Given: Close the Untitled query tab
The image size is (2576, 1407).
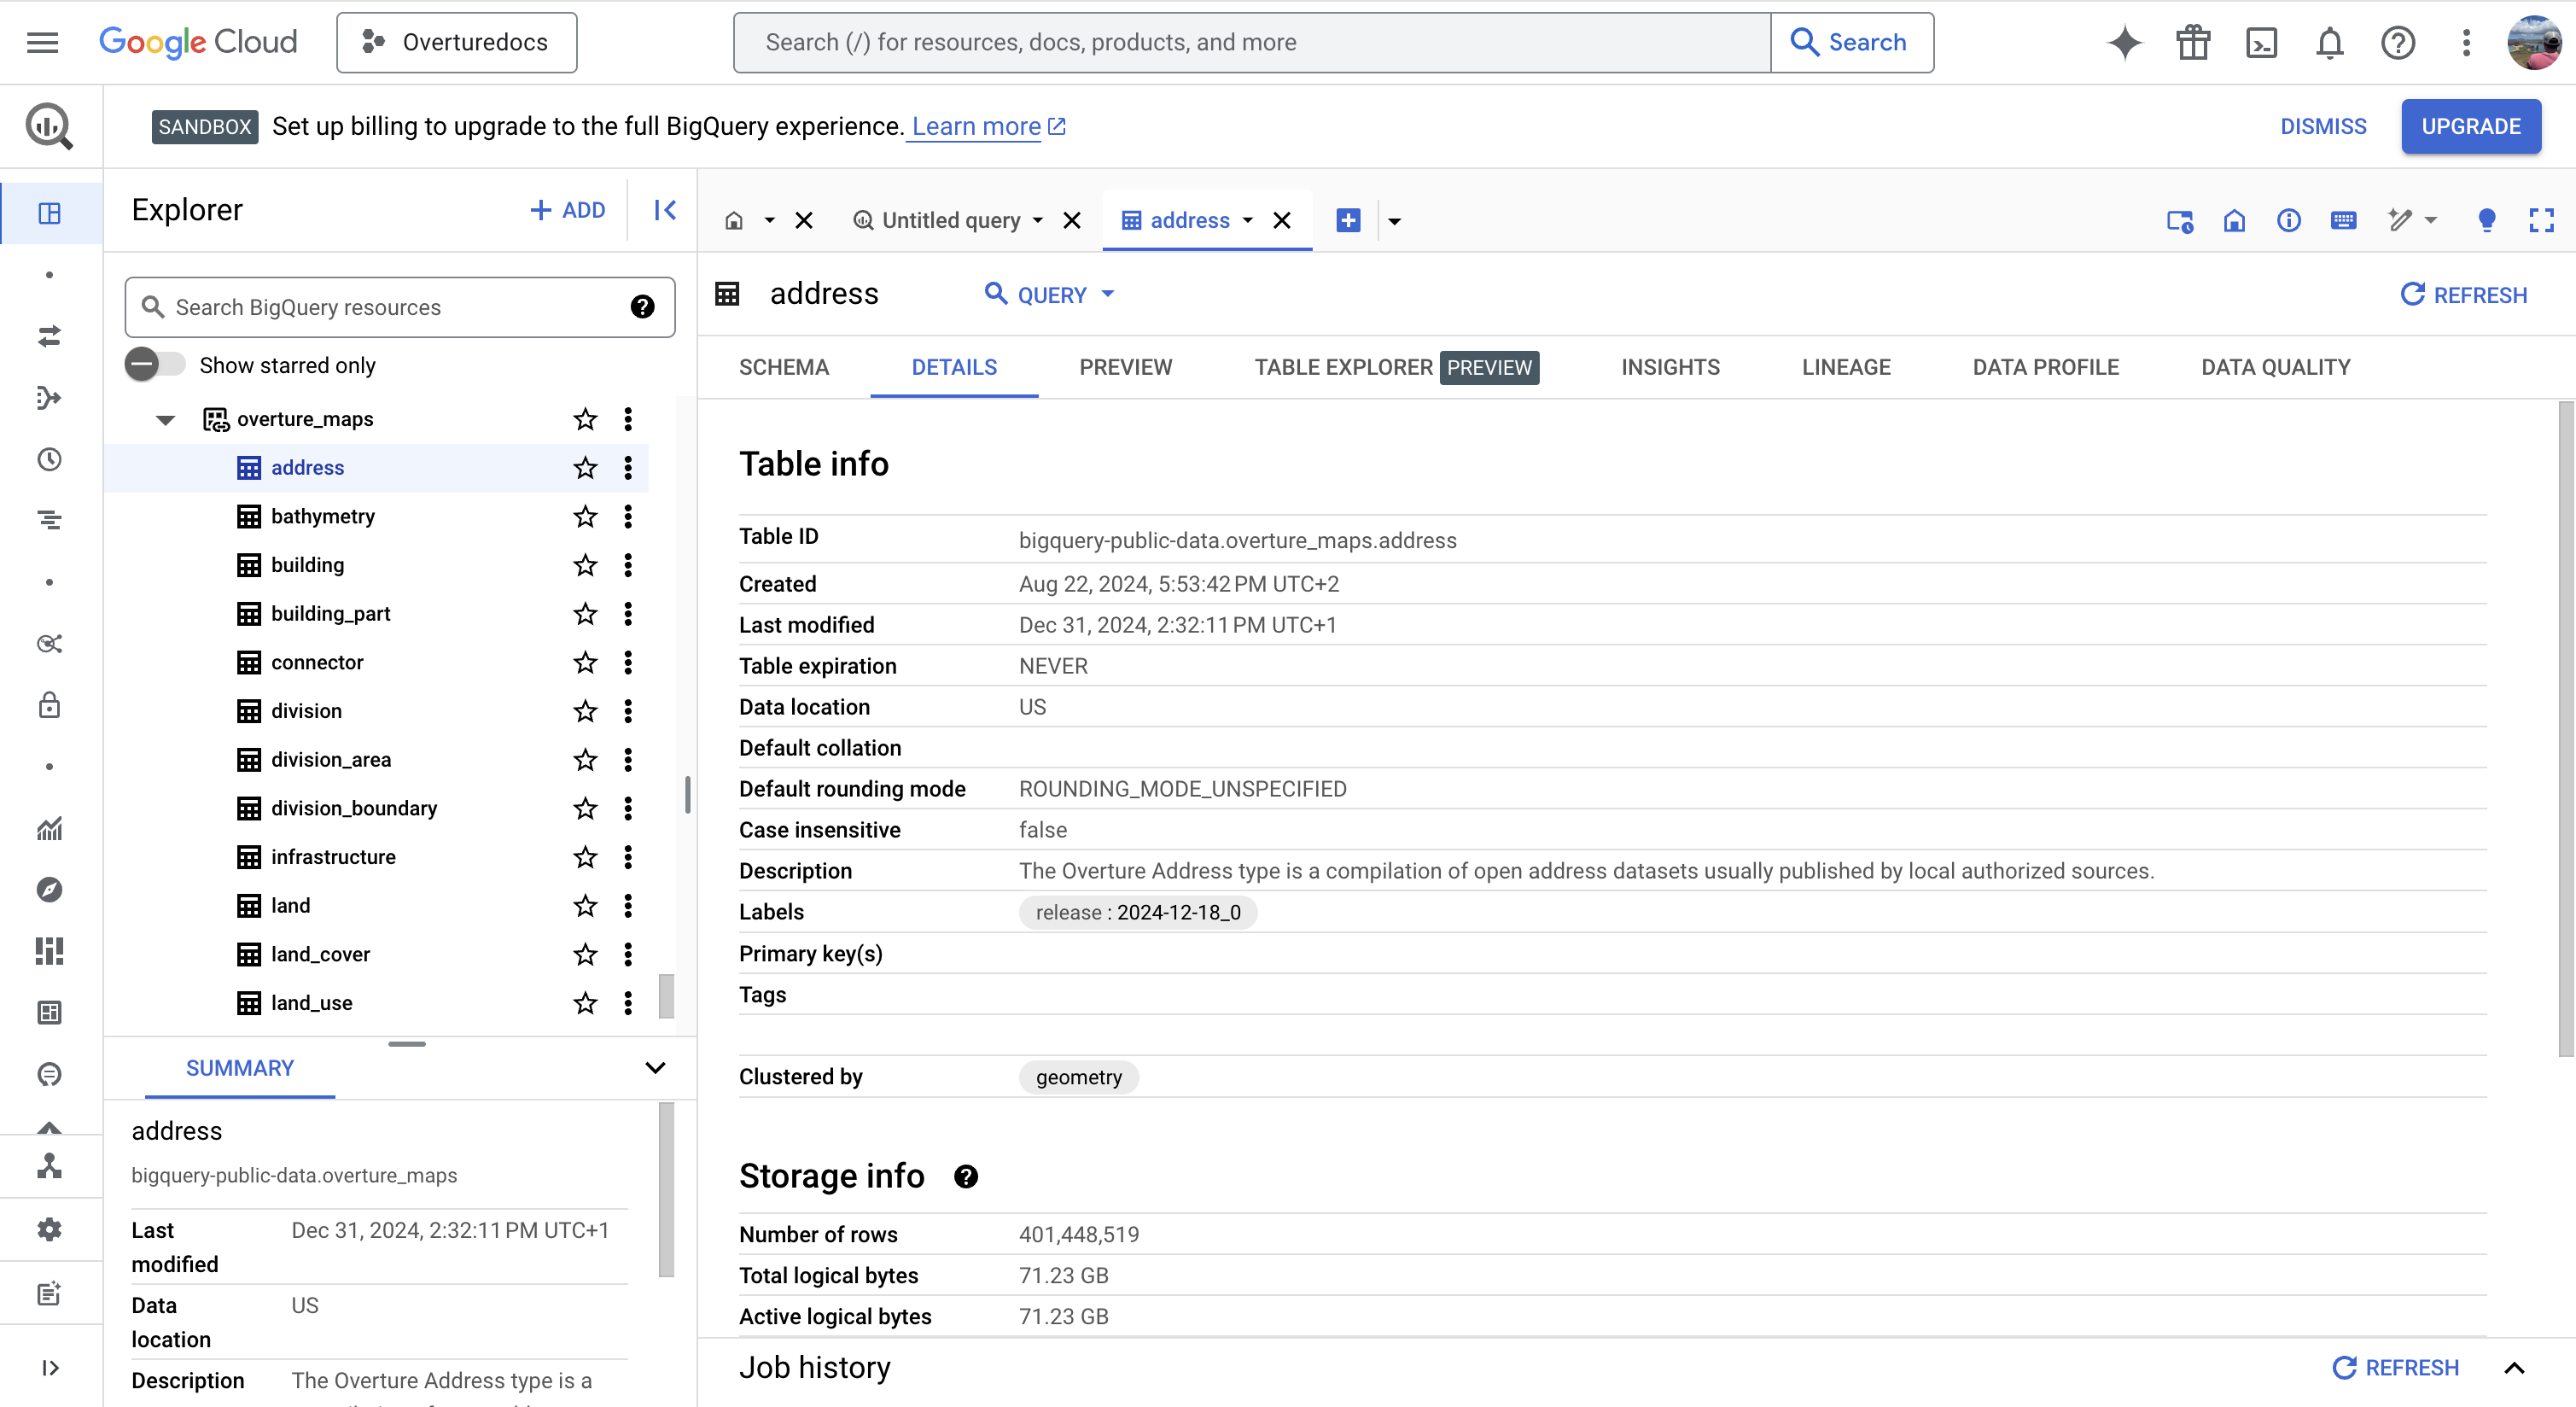Looking at the screenshot, I should pyautogui.click(x=1071, y=220).
